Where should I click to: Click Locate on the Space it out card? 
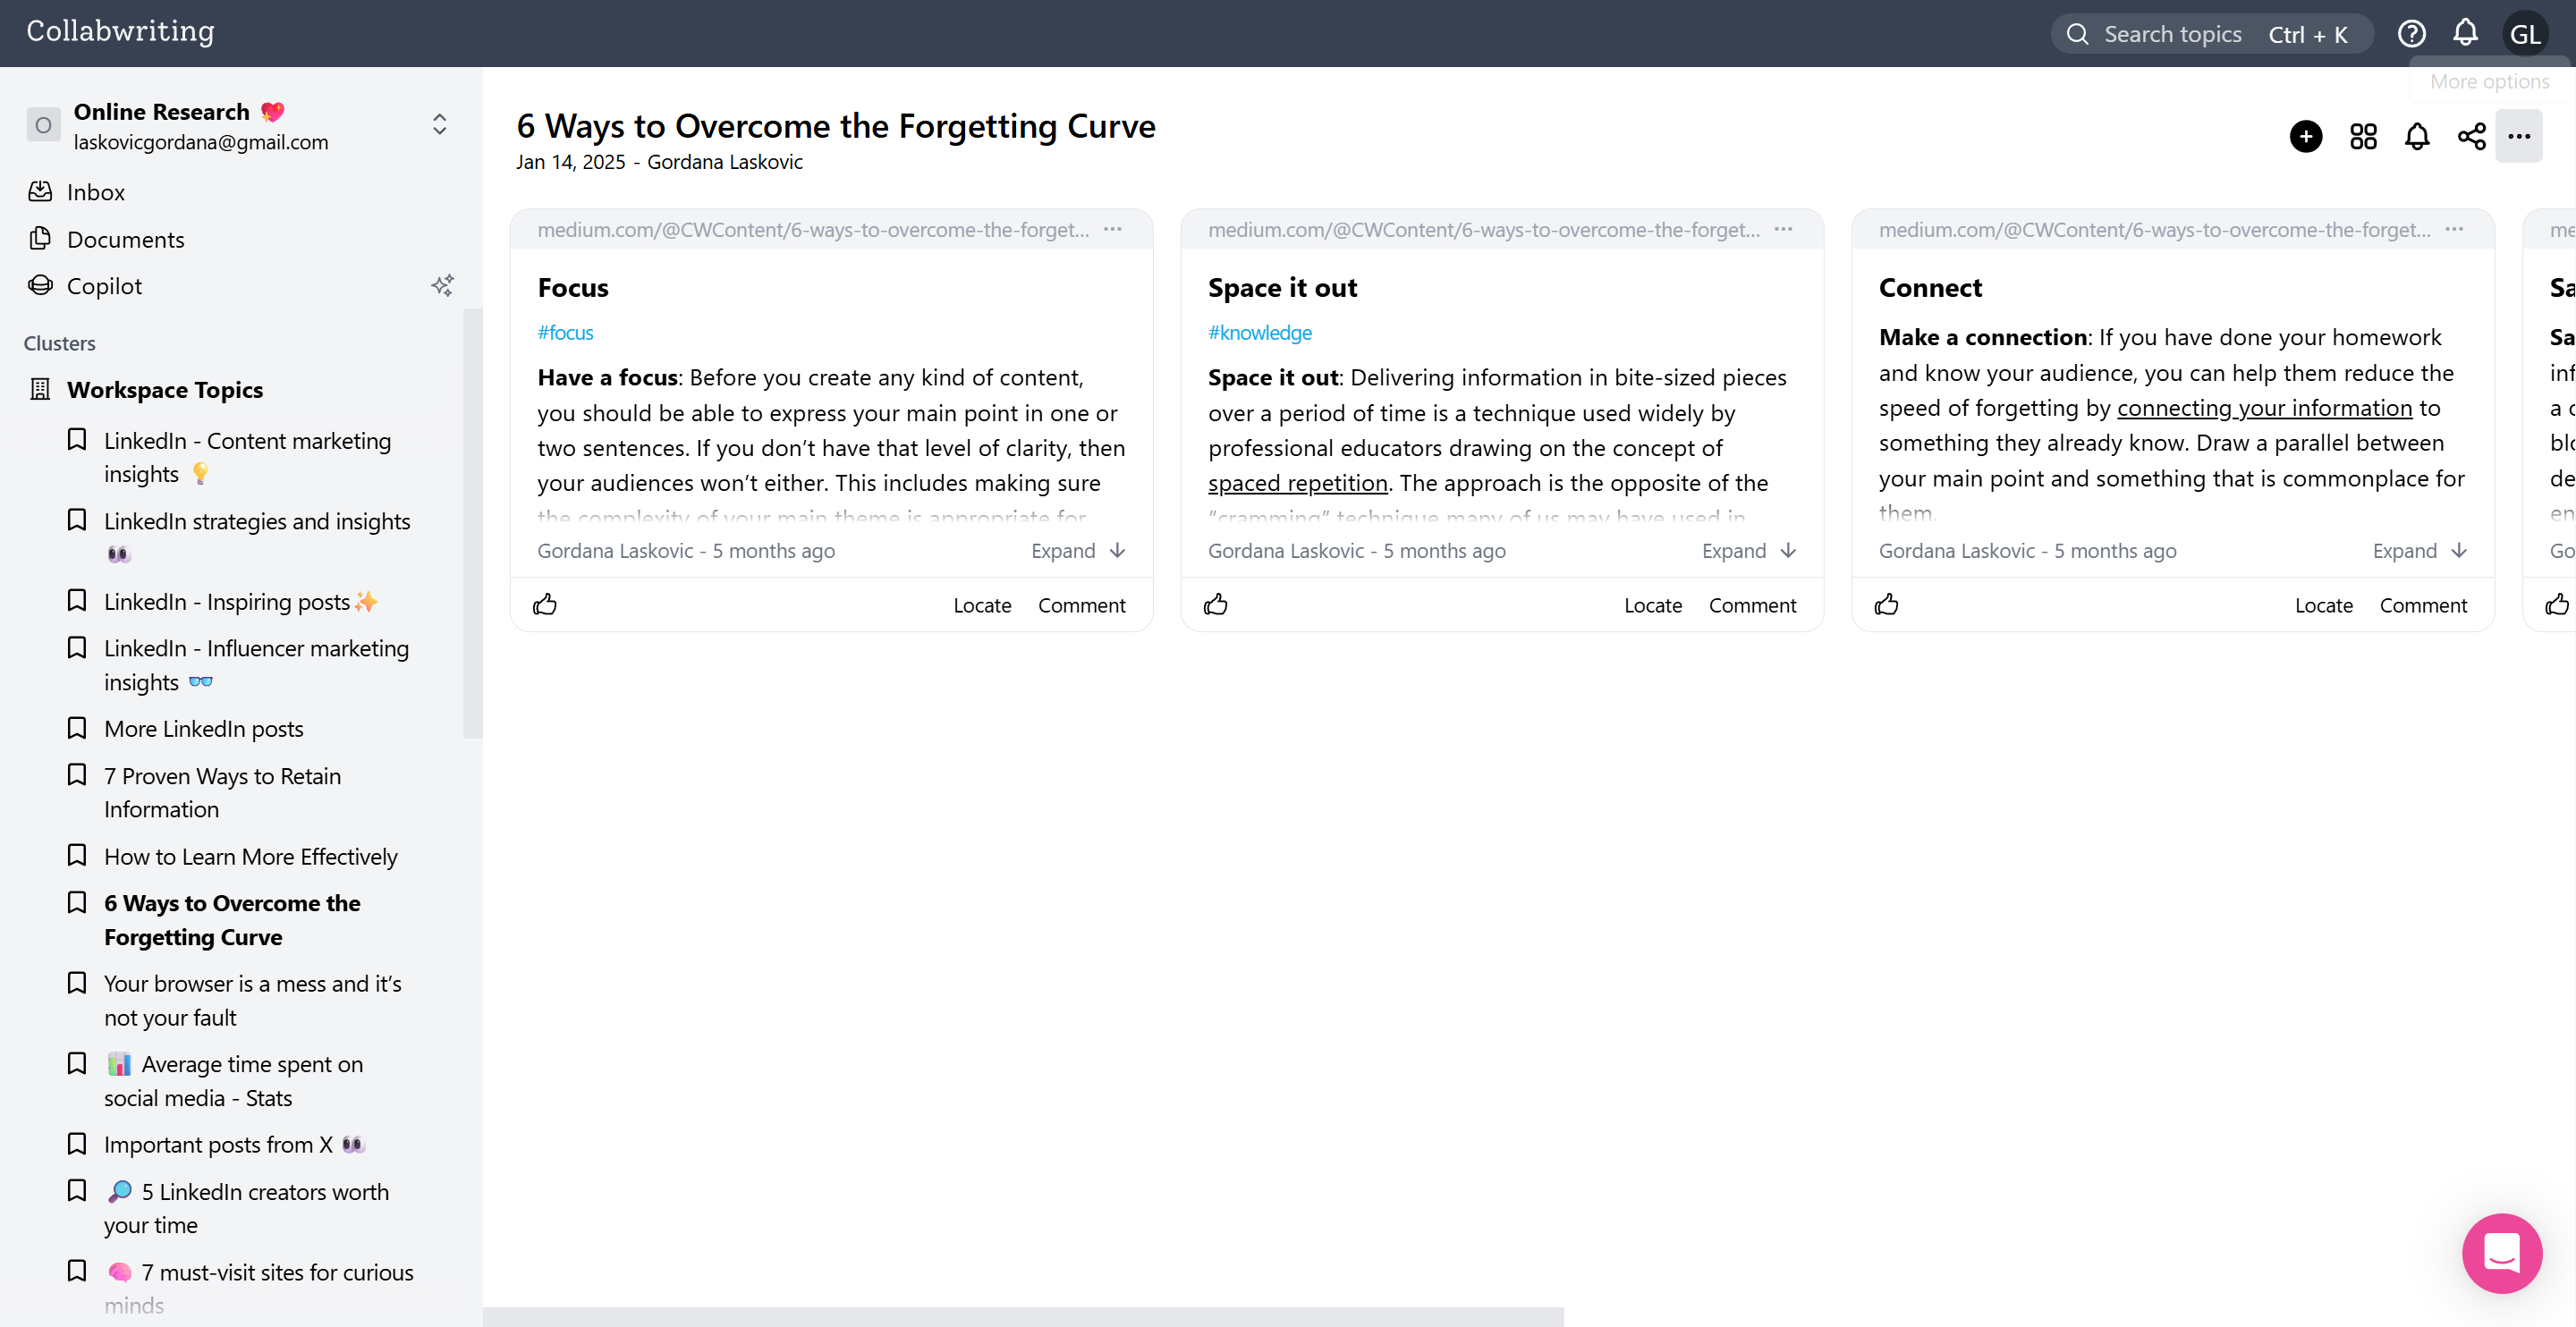pyautogui.click(x=1653, y=606)
